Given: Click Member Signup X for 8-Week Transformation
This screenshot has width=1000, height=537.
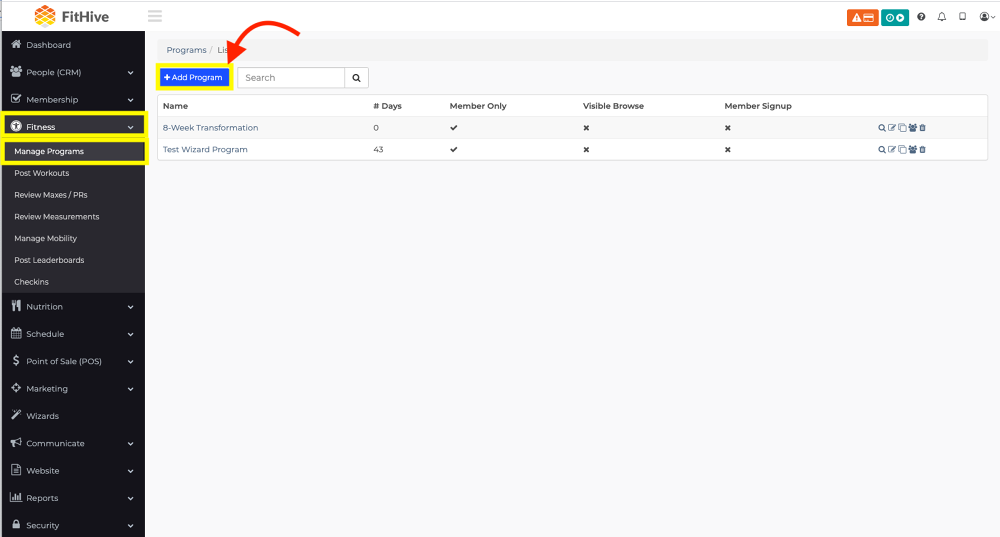Looking at the screenshot, I should 728,128.
